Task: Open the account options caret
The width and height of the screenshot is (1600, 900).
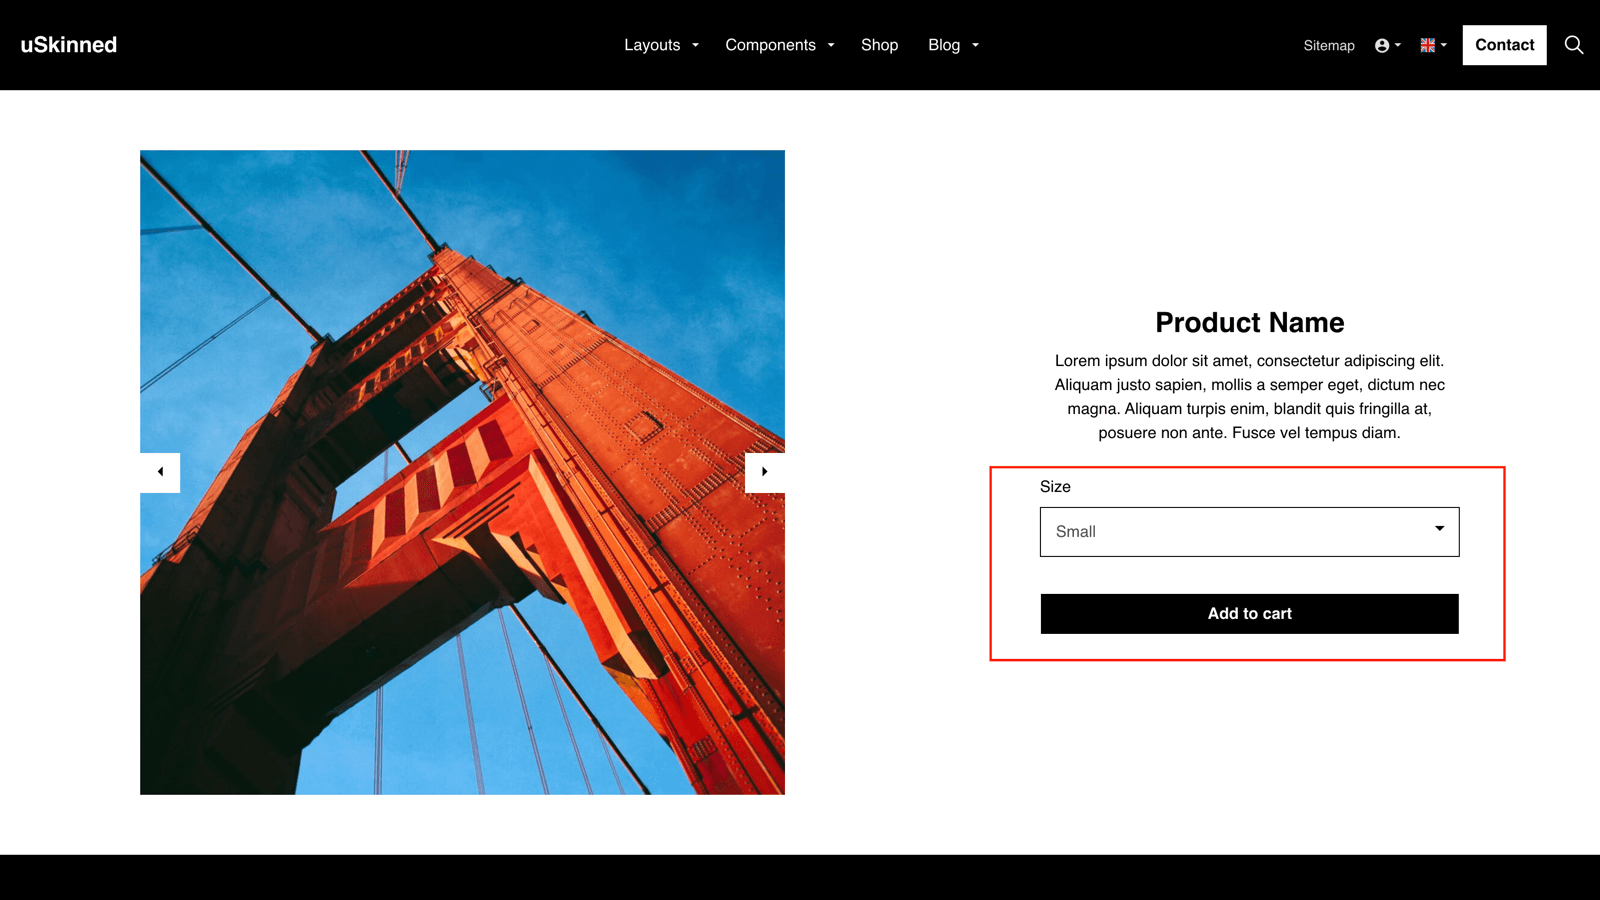Action: tap(1396, 45)
